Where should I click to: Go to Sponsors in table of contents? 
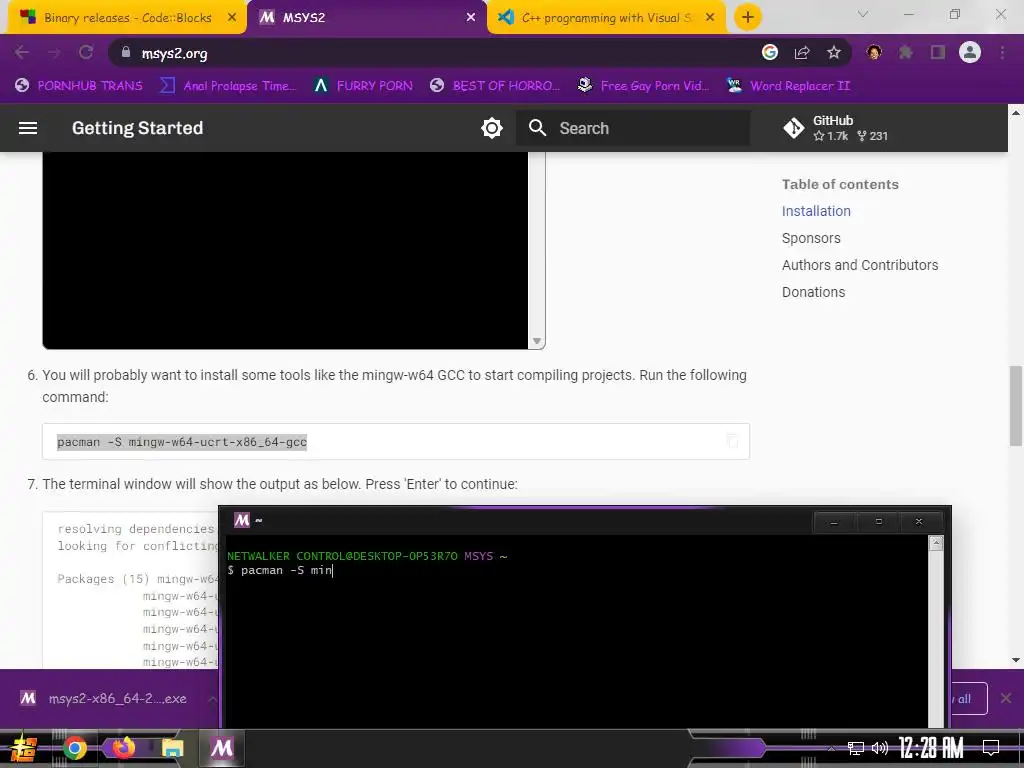click(811, 238)
